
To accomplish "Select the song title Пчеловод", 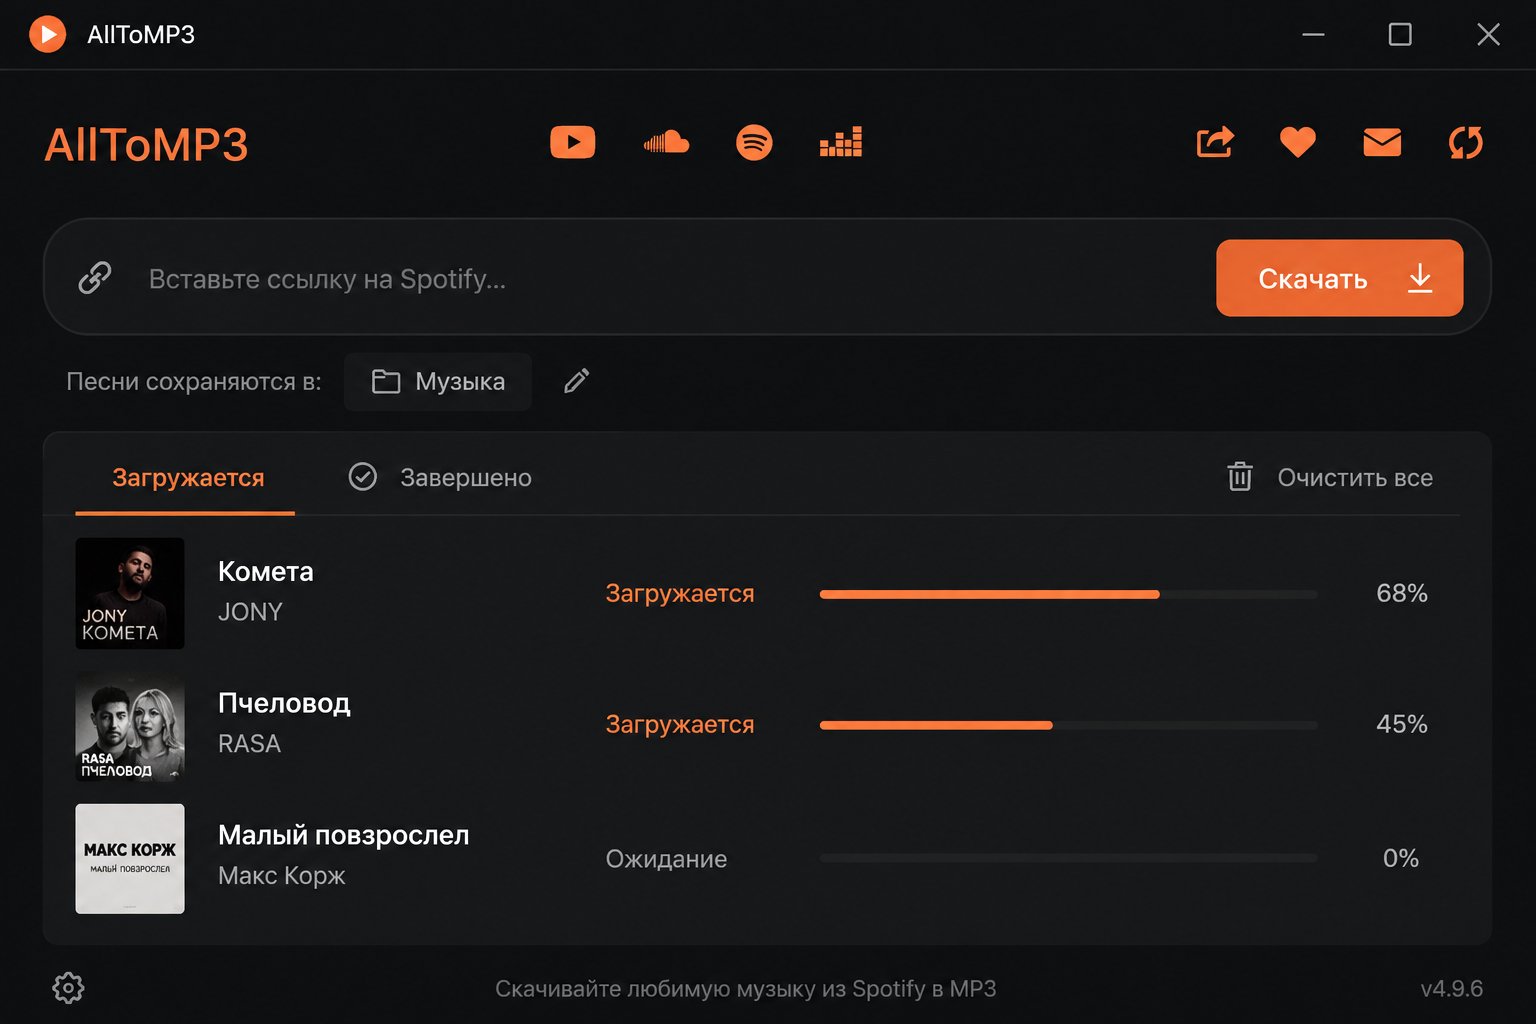I will tap(284, 703).
